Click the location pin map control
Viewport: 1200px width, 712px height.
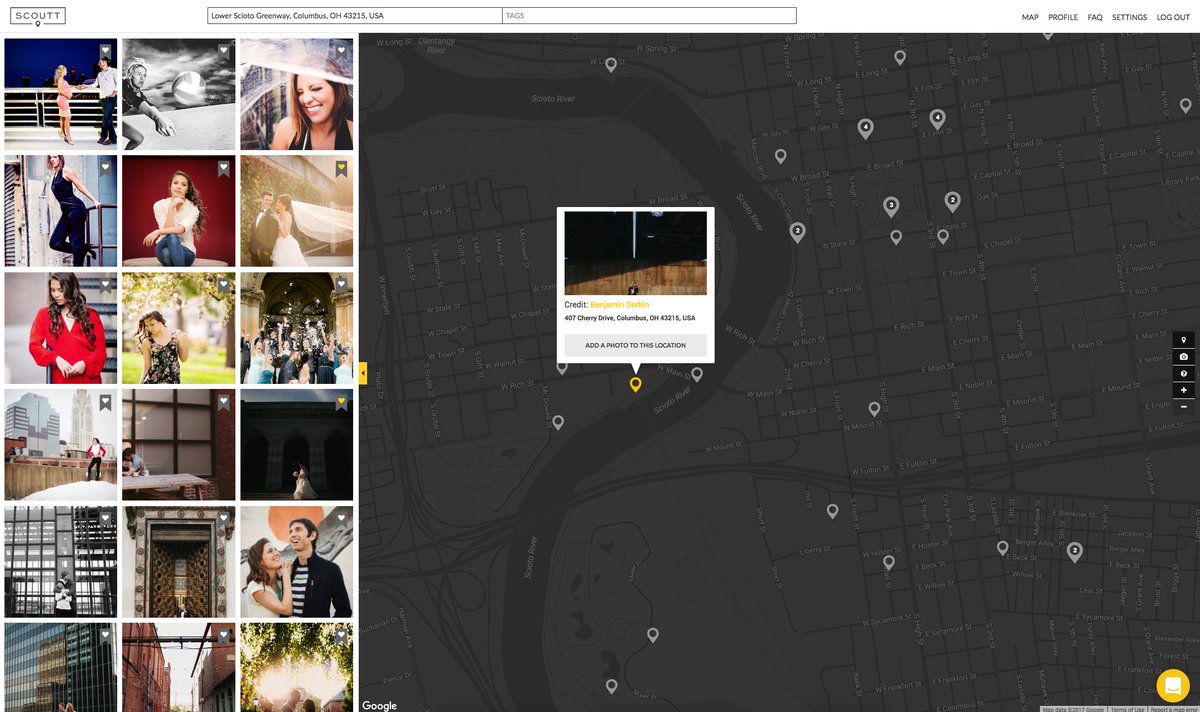(x=1184, y=340)
